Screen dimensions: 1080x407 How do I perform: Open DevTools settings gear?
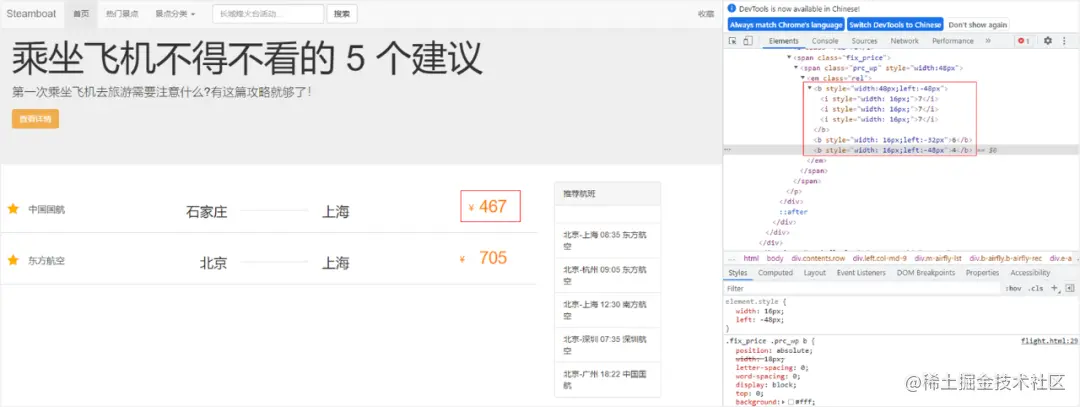pyautogui.click(x=1048, y=41)
